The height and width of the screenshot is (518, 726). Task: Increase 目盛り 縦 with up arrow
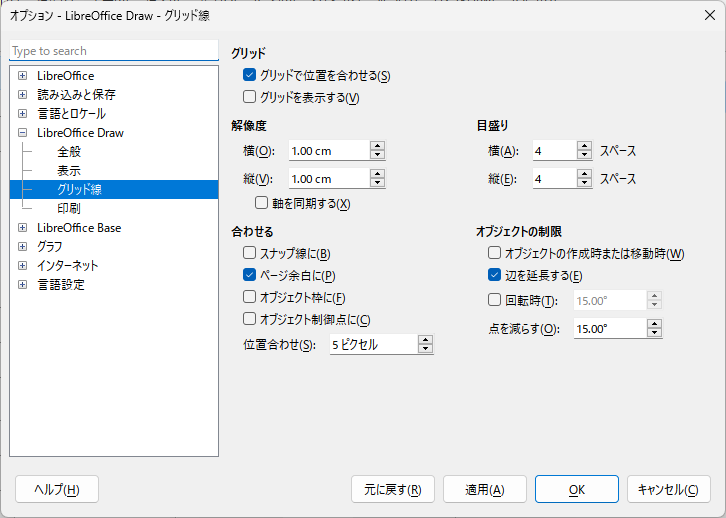pos(585,174)
